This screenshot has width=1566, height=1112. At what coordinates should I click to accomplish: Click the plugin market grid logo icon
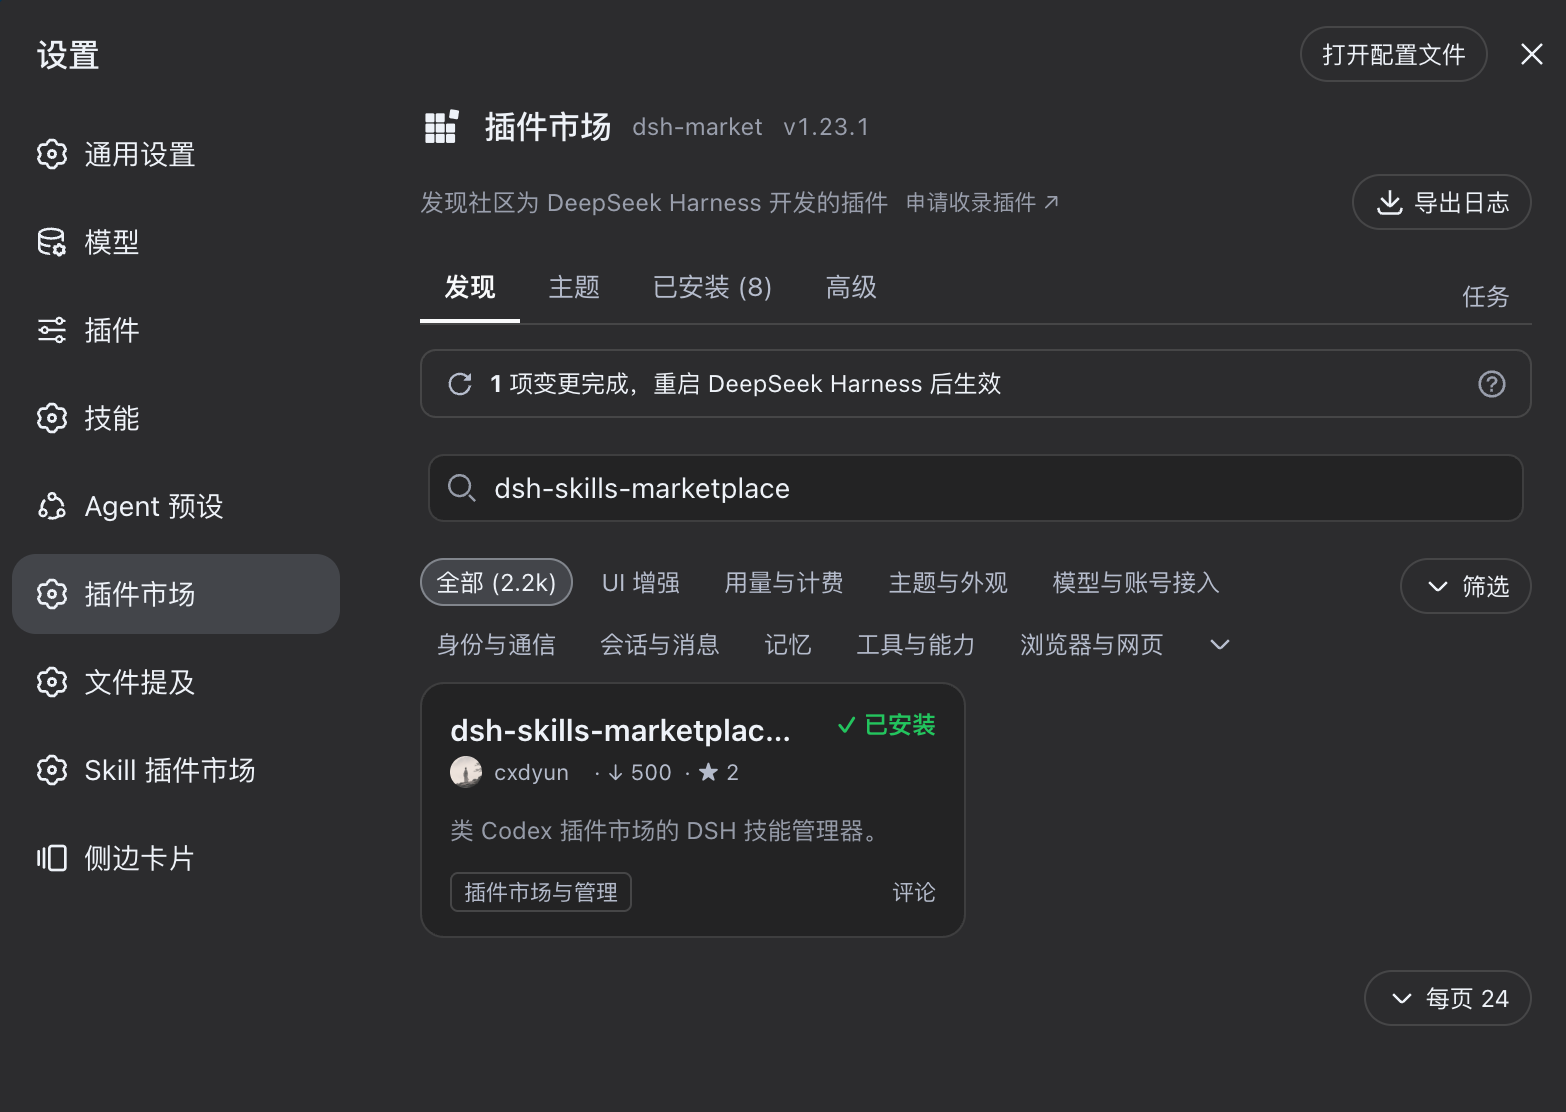[x=441, y=127]
